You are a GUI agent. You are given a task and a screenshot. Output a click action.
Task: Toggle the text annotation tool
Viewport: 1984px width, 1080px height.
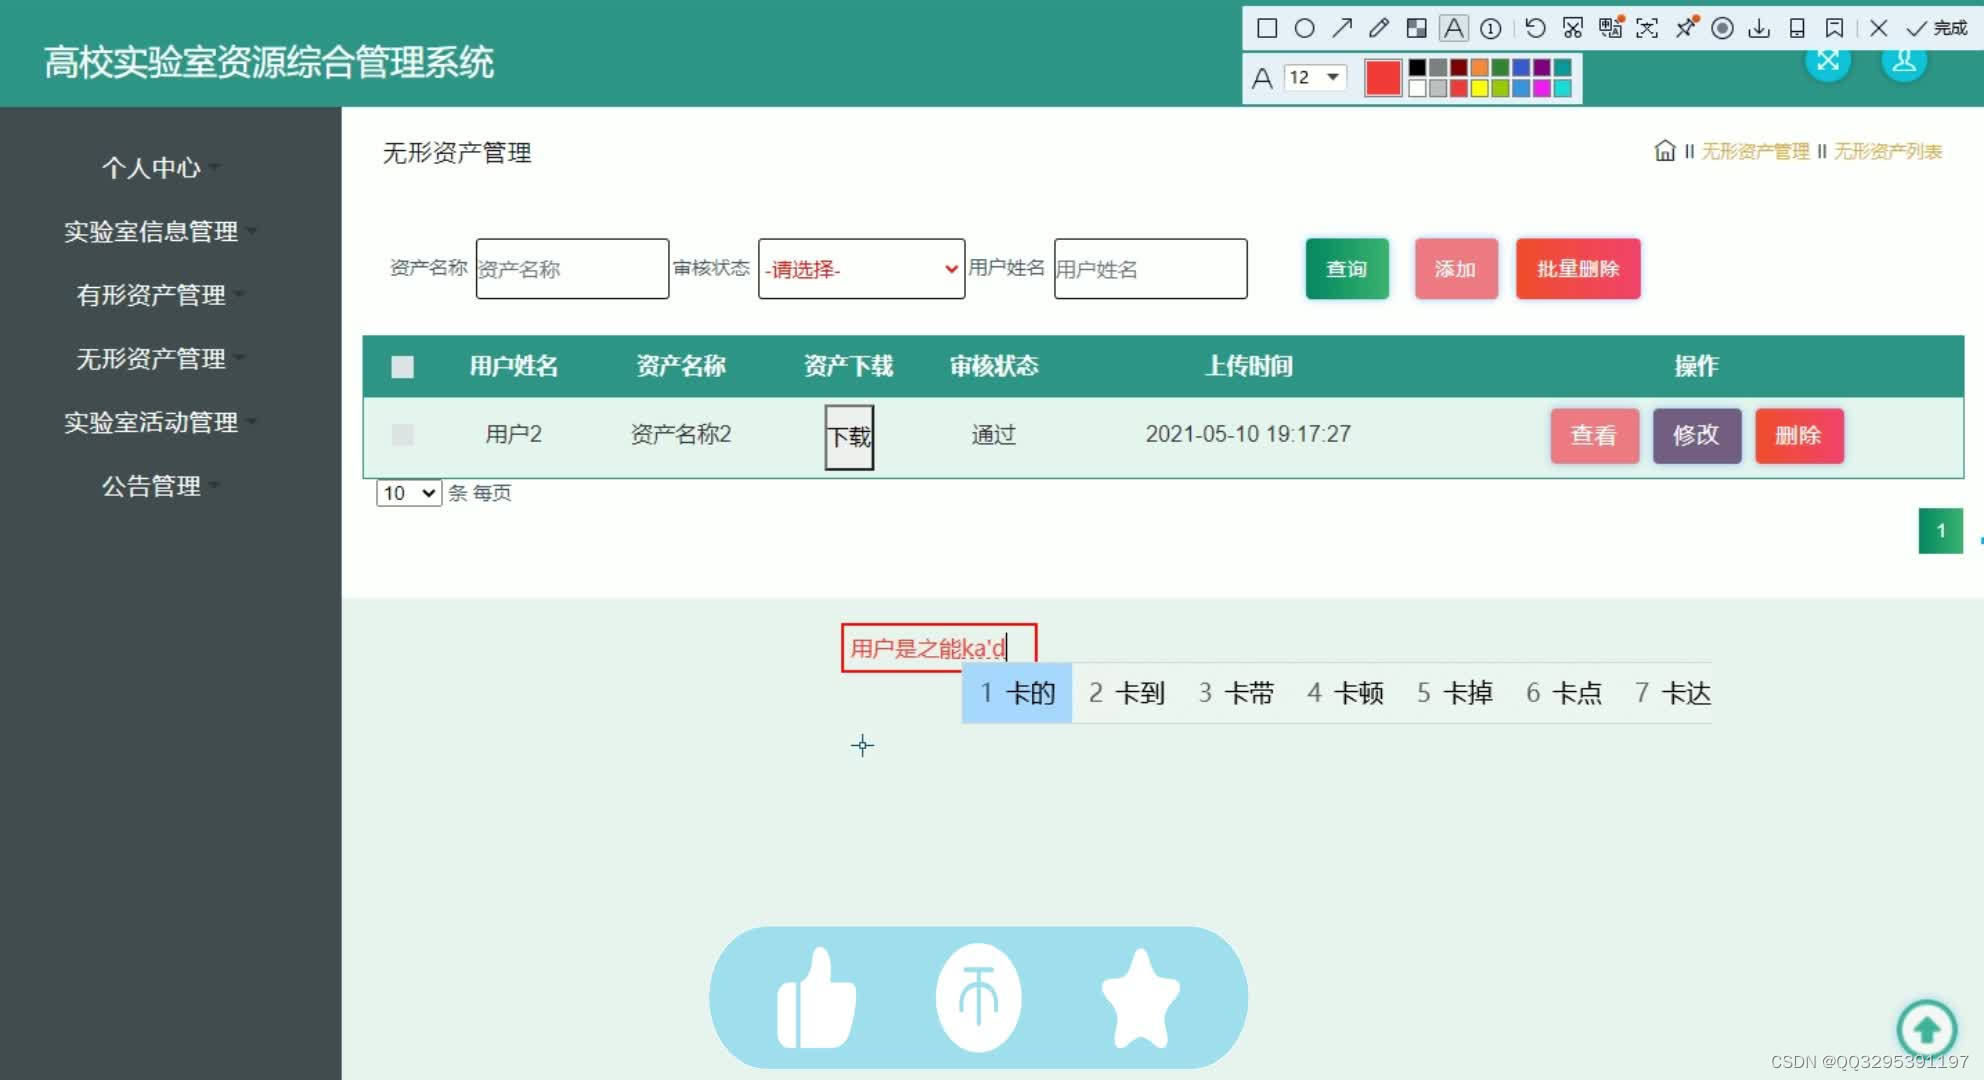[1454, 28]
